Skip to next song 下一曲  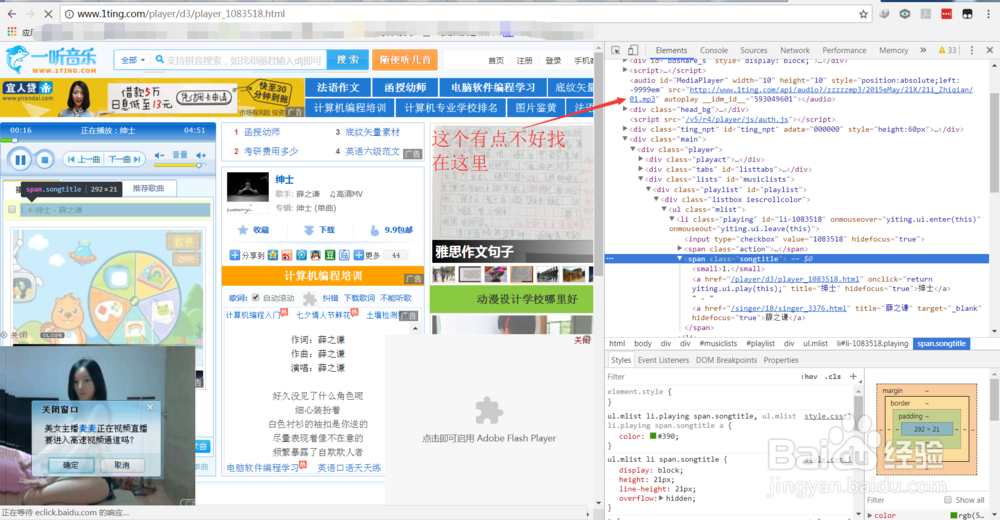click(x=124, y=159)
